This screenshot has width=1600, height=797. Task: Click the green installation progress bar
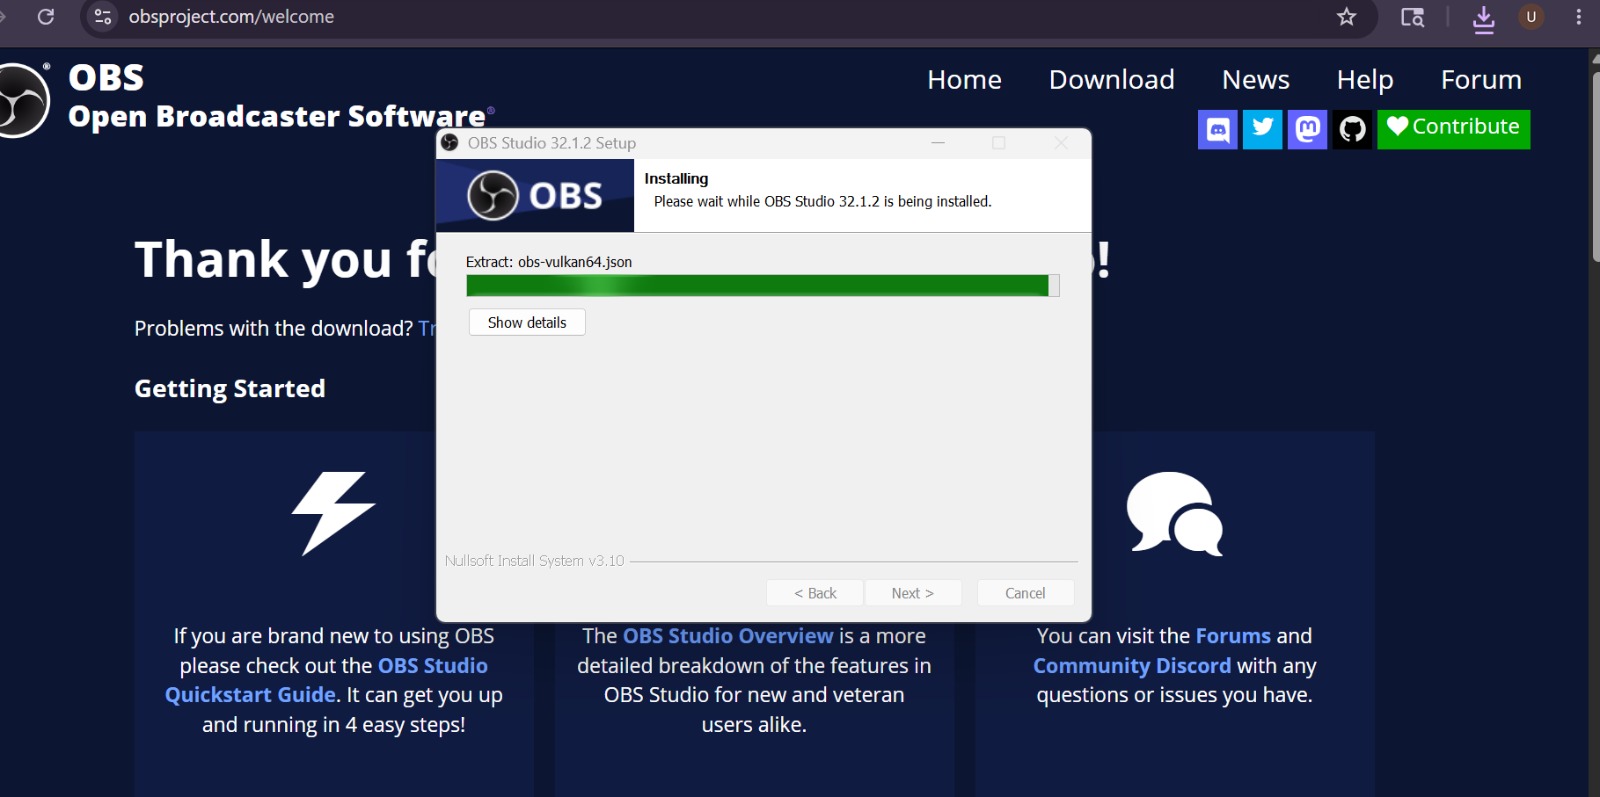coord(762,286)
